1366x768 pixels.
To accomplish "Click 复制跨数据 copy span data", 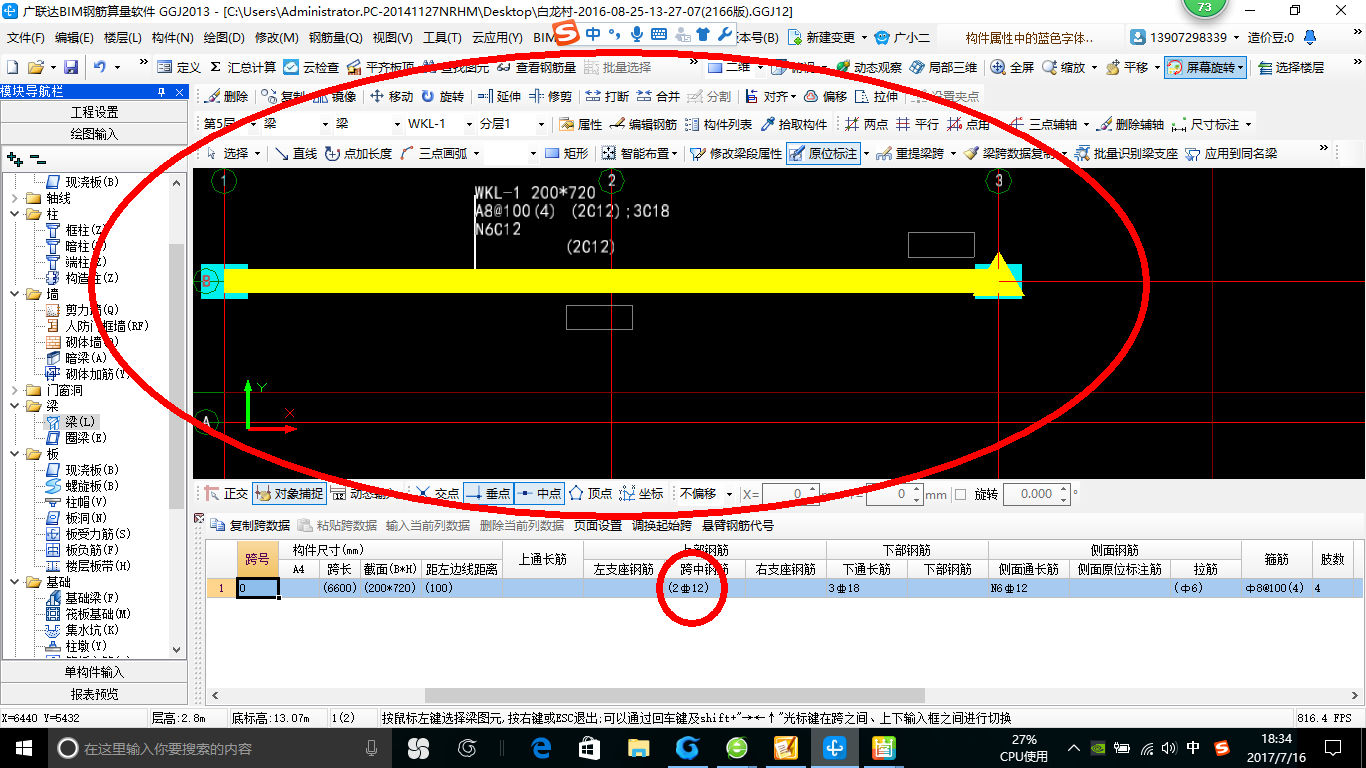I will coord(251,526).
